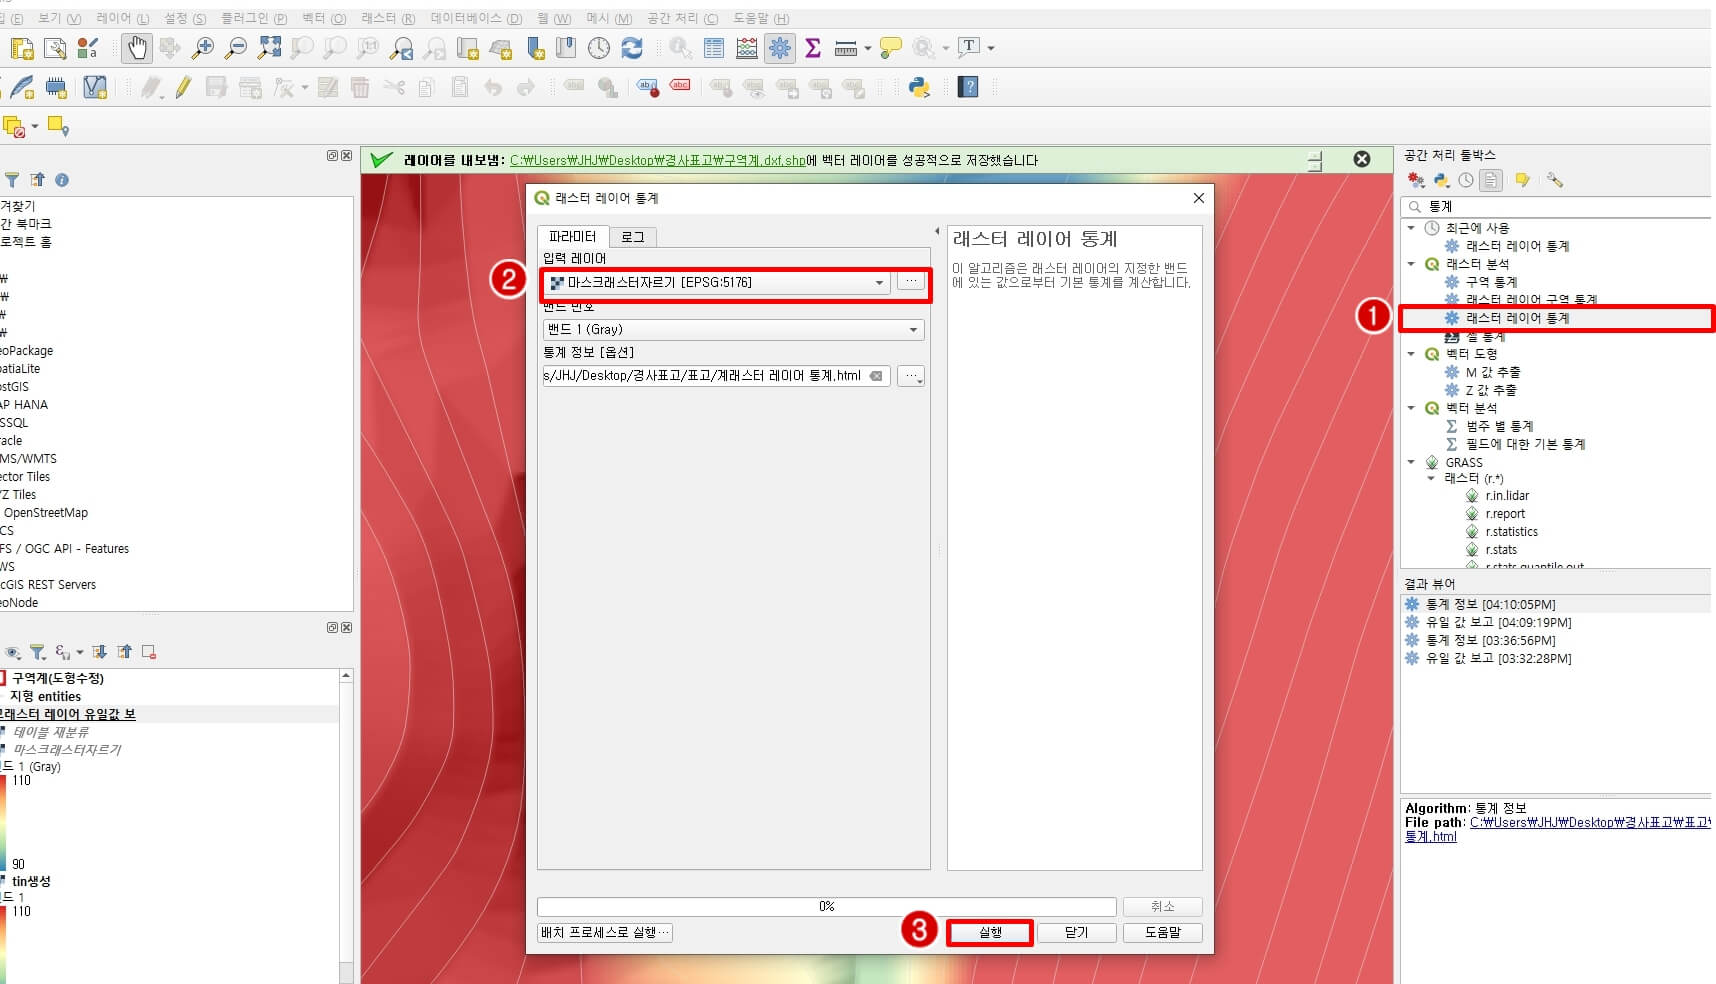Collapse the GRASS provider group
Viewport: 1716px width, 984px height.
(x=1411, y=462)
